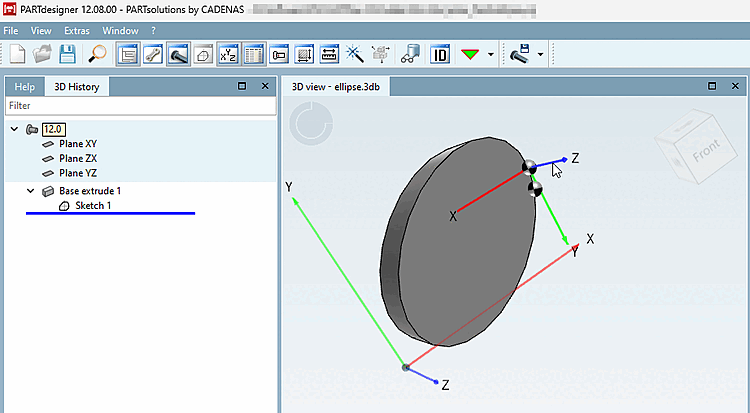Click the upper sphere handle on disc edge
Viewport: 750px width, 413px height.
coord(529,167)
